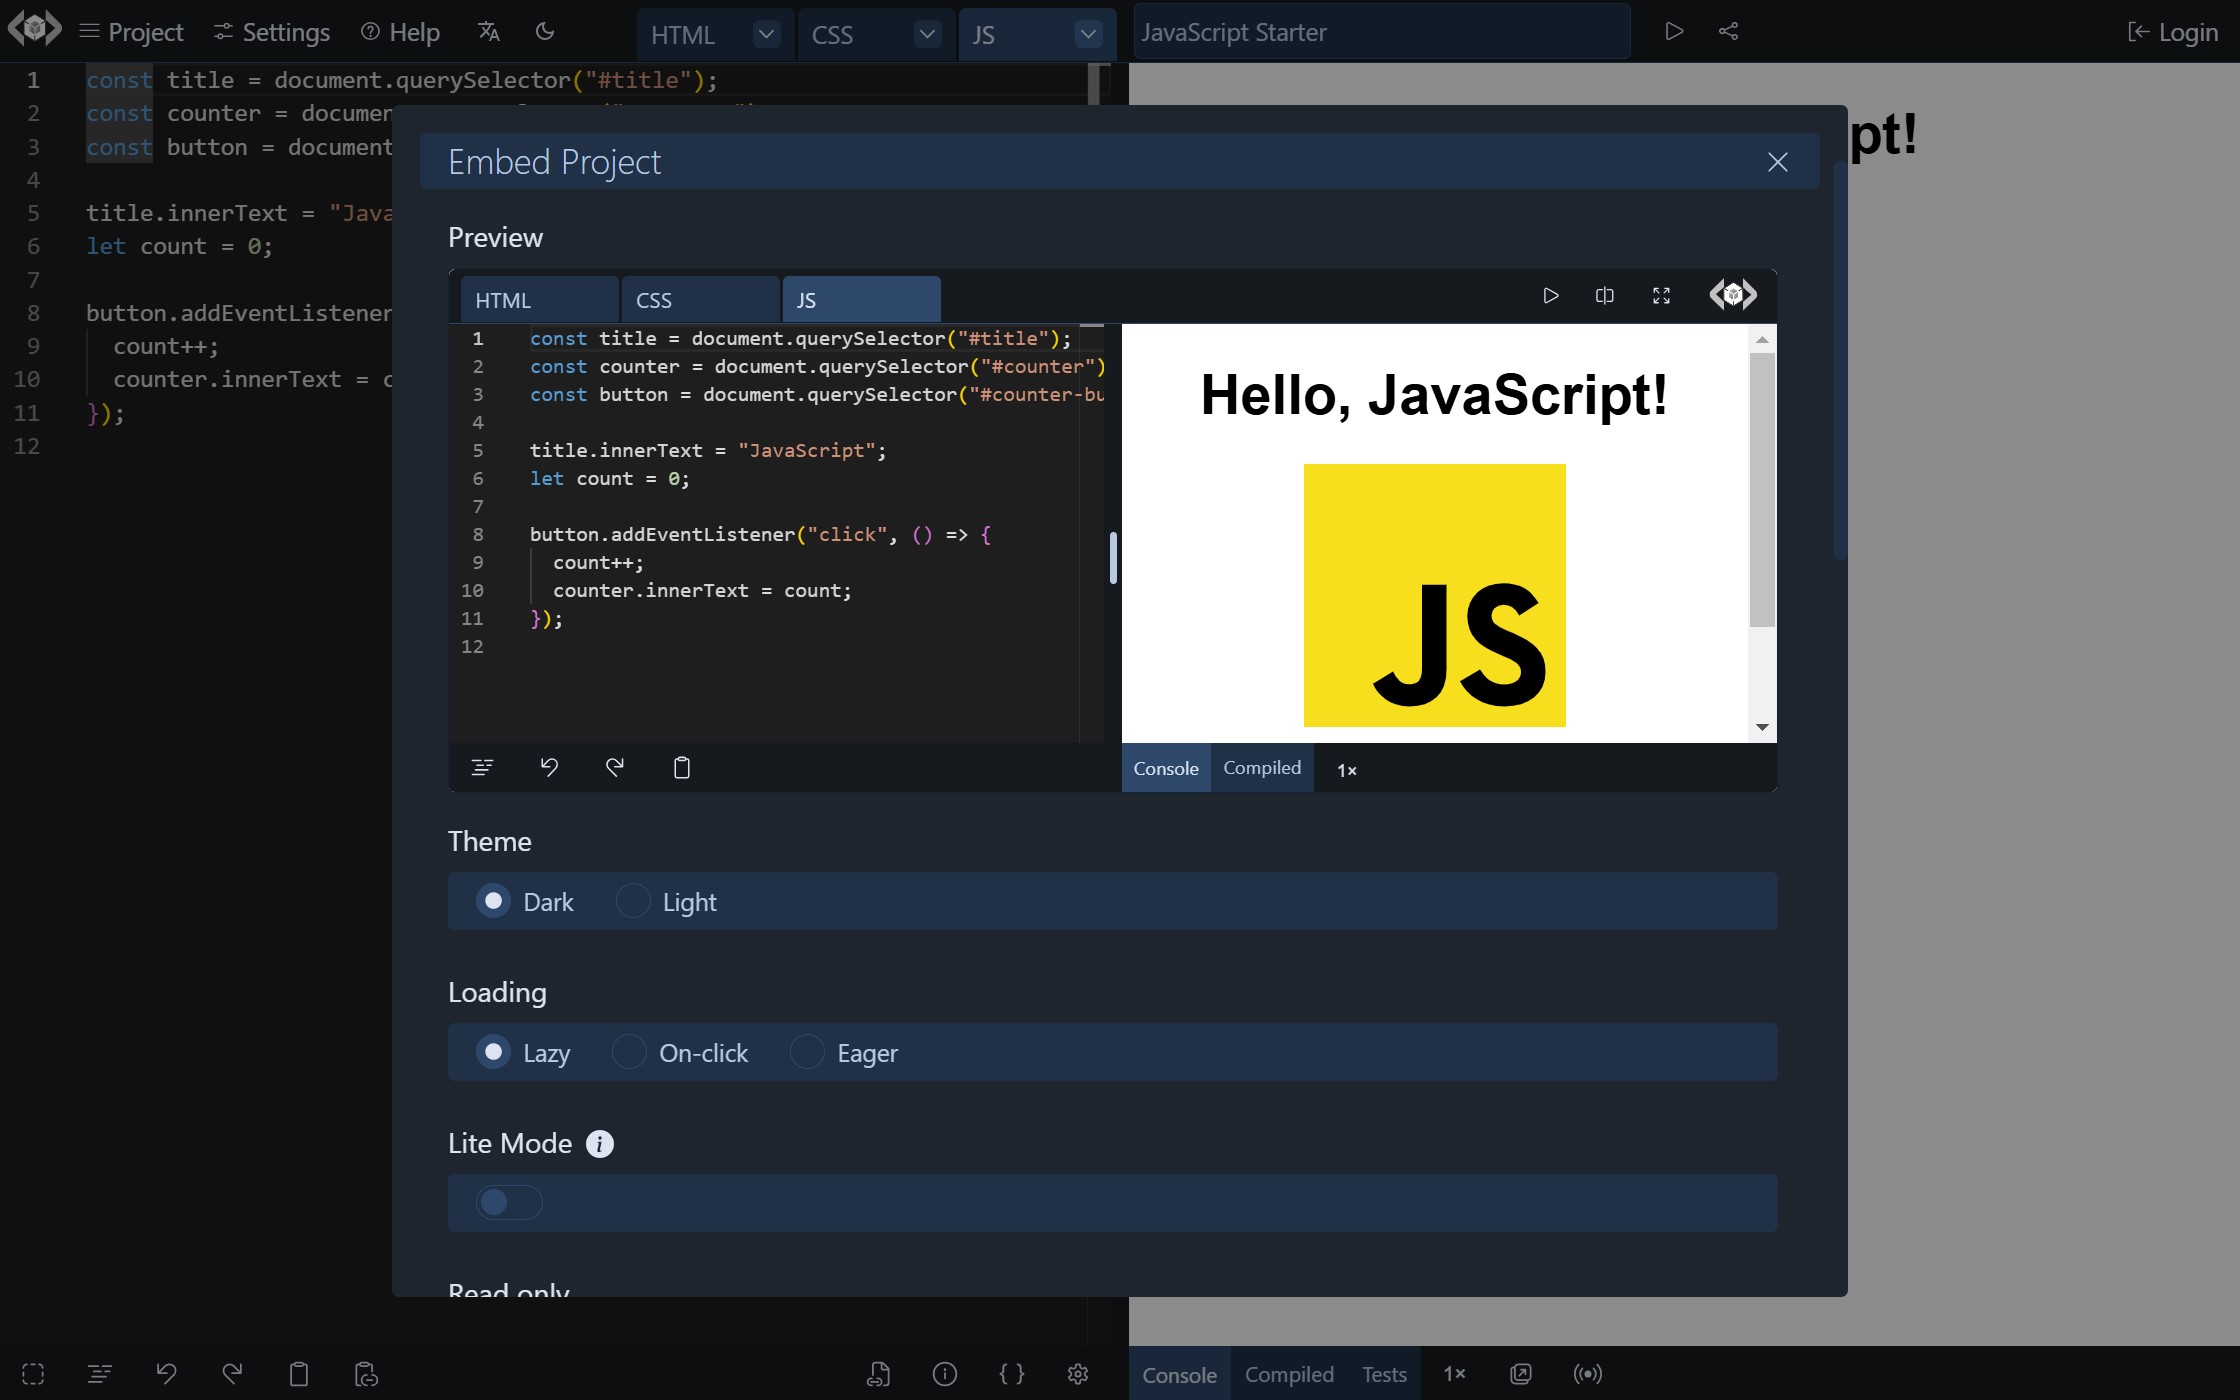The width and height of the screenshot is (2240, 1400).
Task: Expand the preview to fullscreen
Action: (x=1661, y=296)
